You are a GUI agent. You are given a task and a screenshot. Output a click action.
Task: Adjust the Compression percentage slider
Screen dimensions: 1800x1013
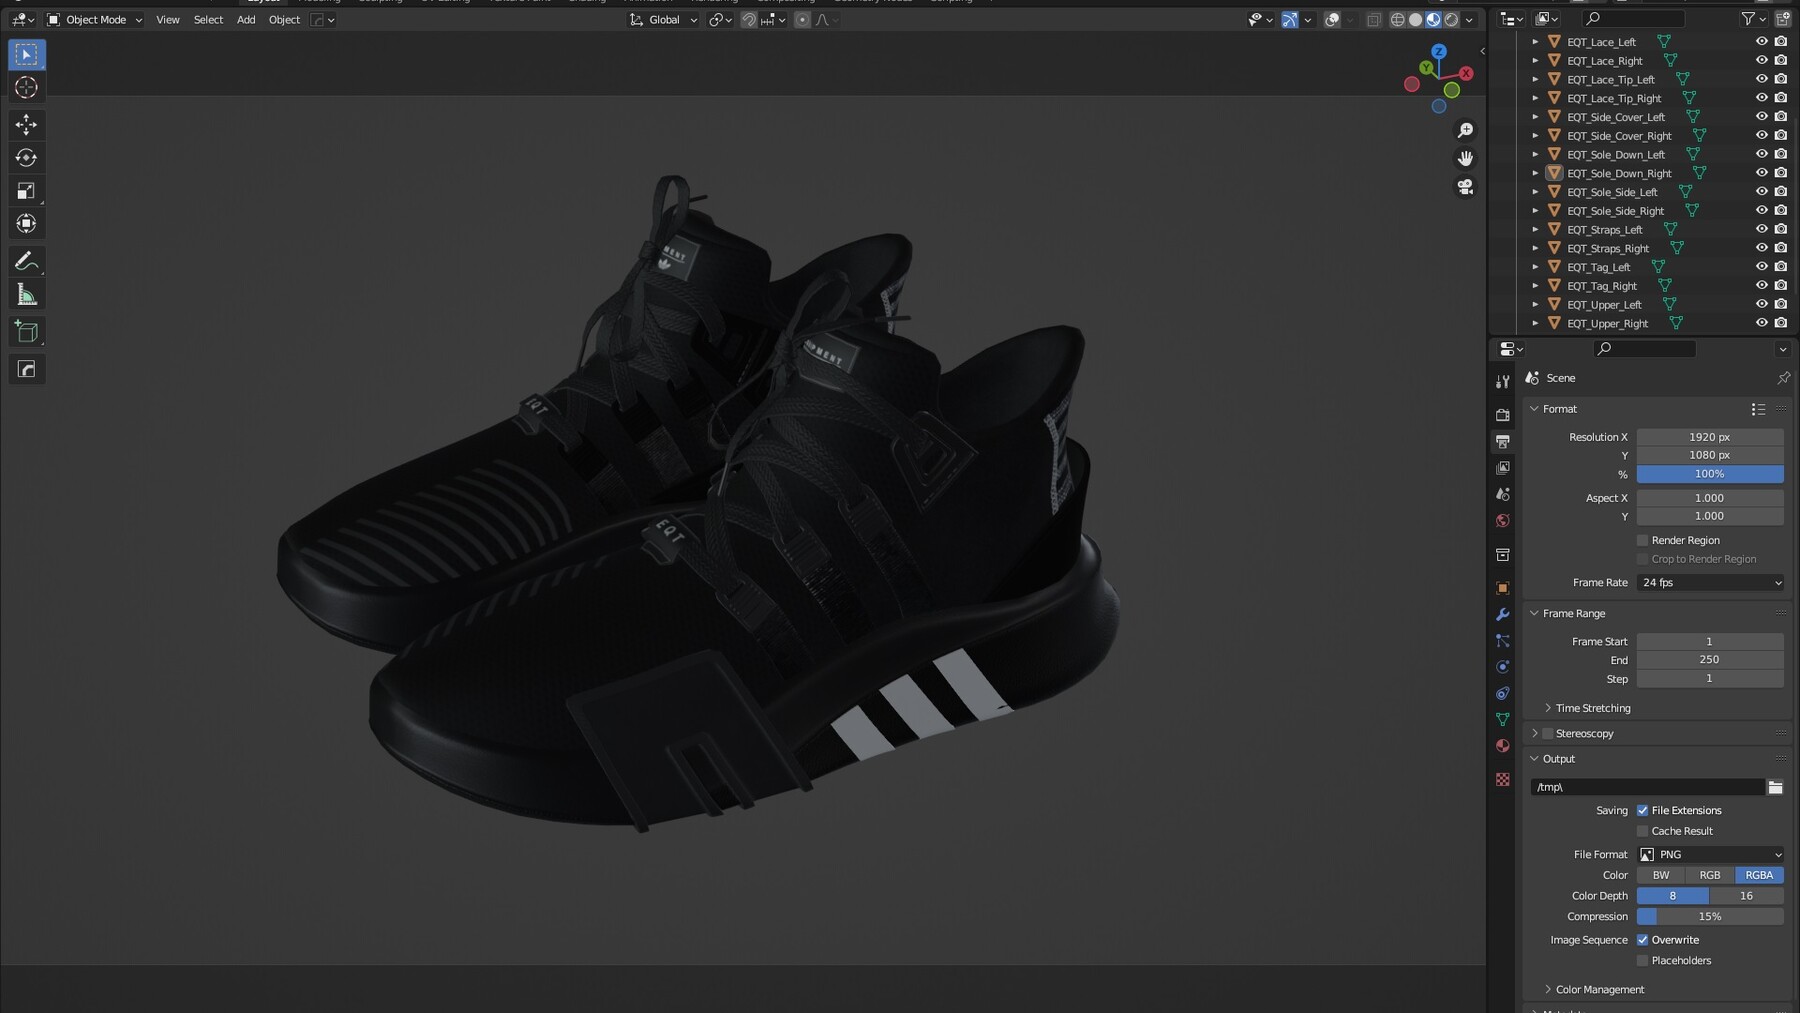(1710, 916)
